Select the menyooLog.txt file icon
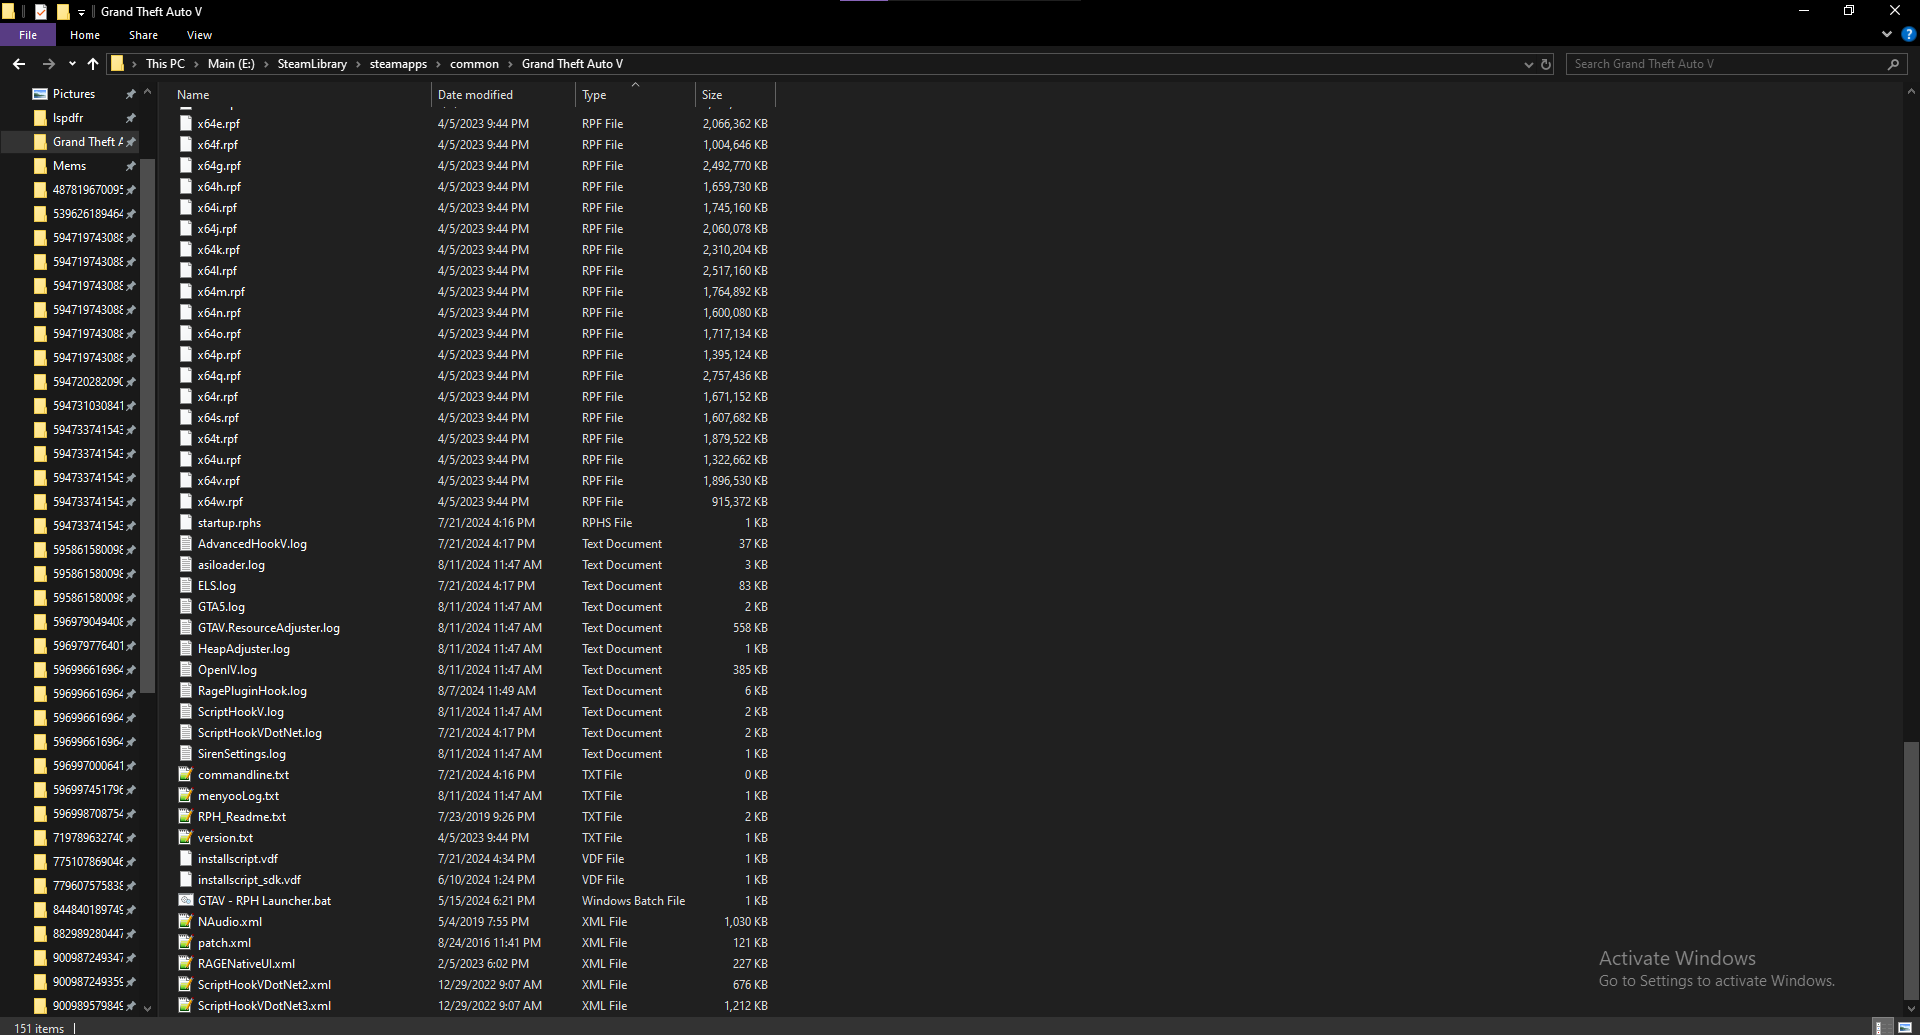1920x1035 pixels. (186, 796)
